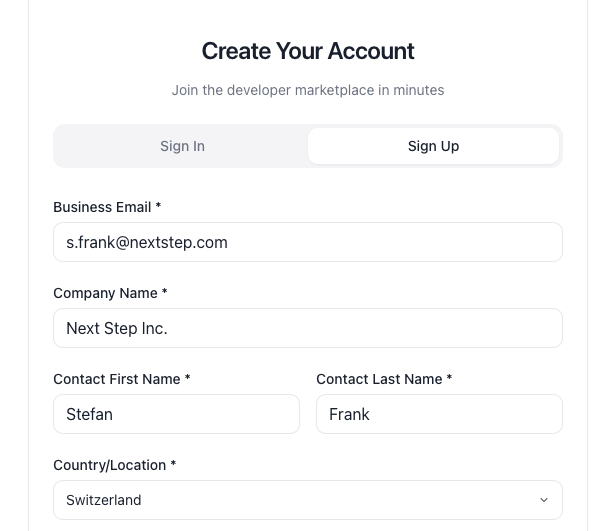Screen dimensions: 614x531
Task: Click the required asterisk beside Company Name
Action: click(x=165, y=293)
